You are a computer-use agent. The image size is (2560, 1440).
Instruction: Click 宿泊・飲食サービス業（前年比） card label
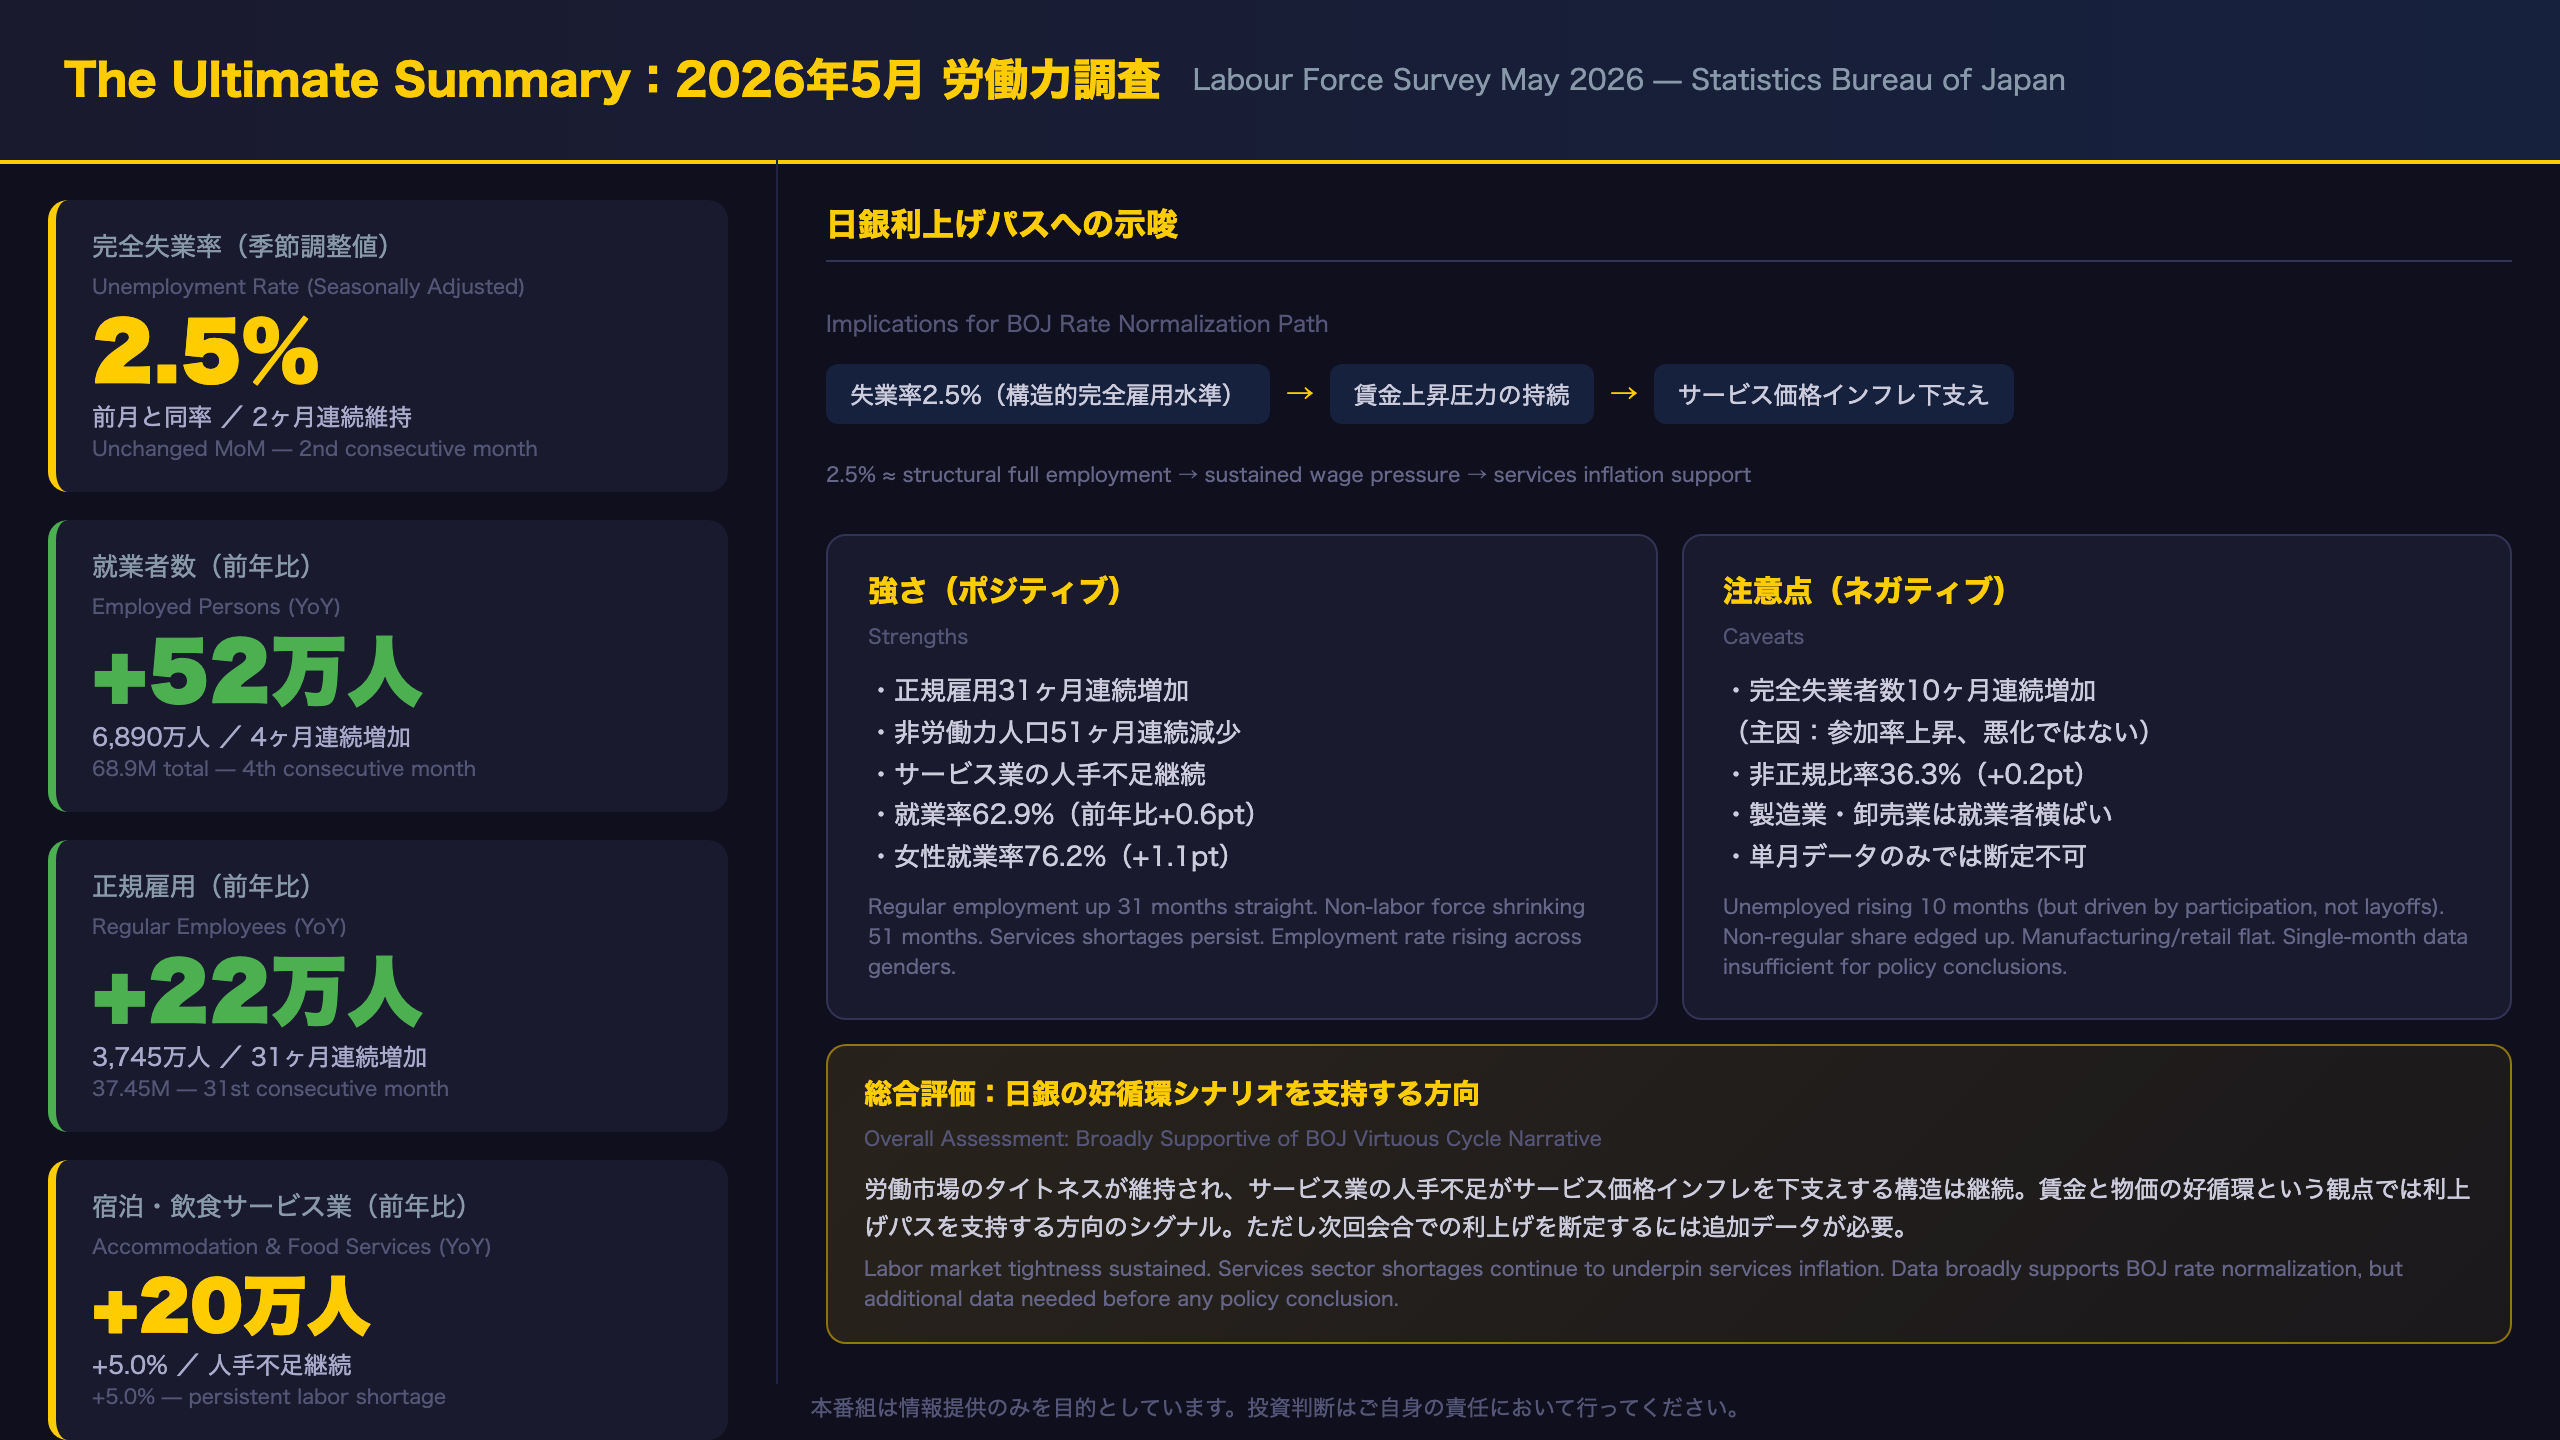[x=280, y=1206]
